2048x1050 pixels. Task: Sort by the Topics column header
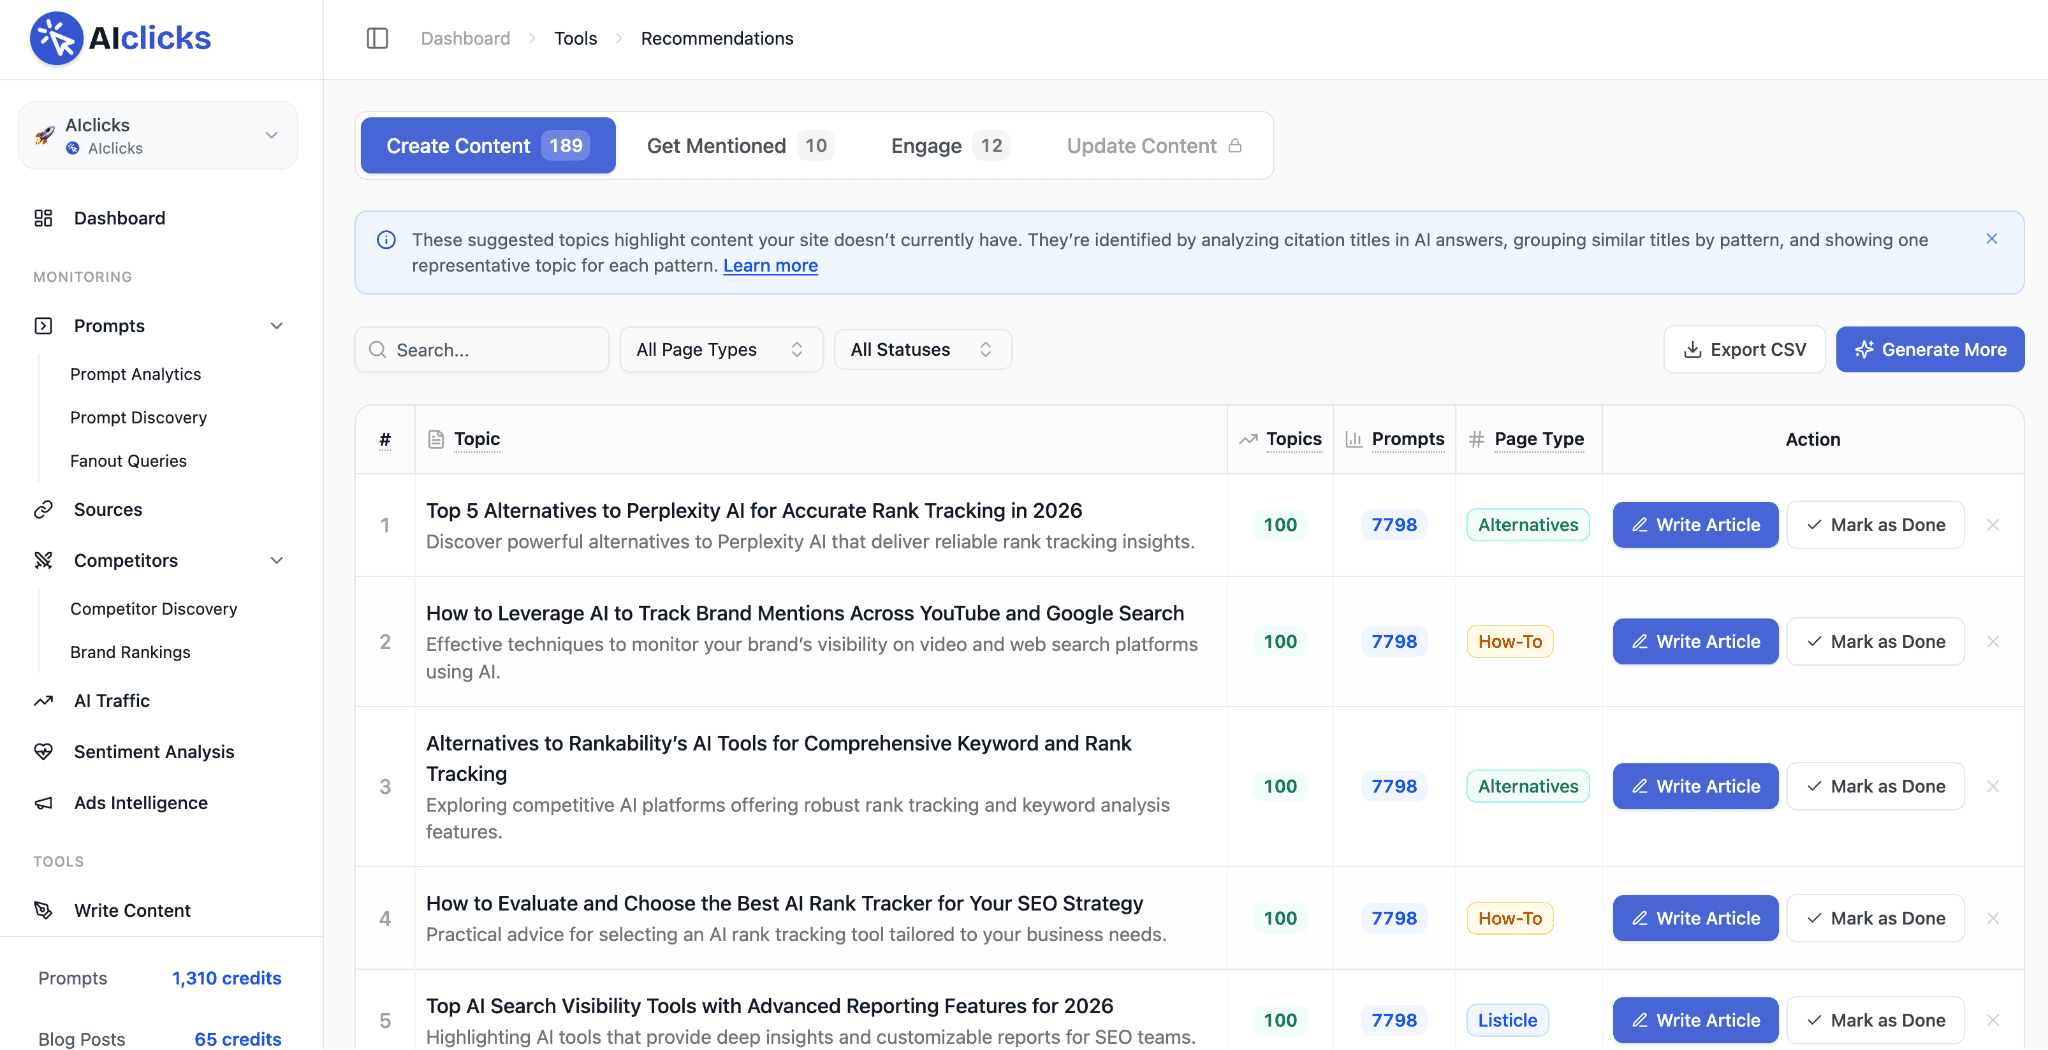[x=1293, y=439]
